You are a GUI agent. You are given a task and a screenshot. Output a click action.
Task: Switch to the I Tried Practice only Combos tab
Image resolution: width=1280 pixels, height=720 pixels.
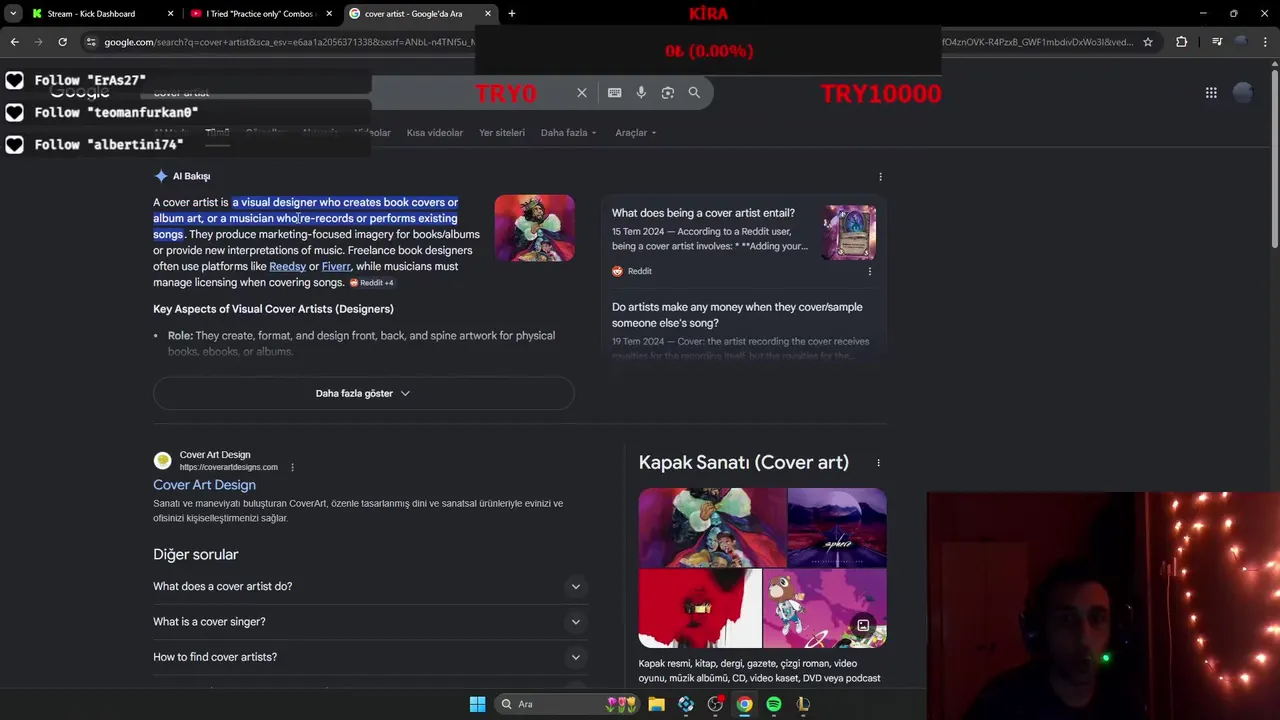point(260,14)
